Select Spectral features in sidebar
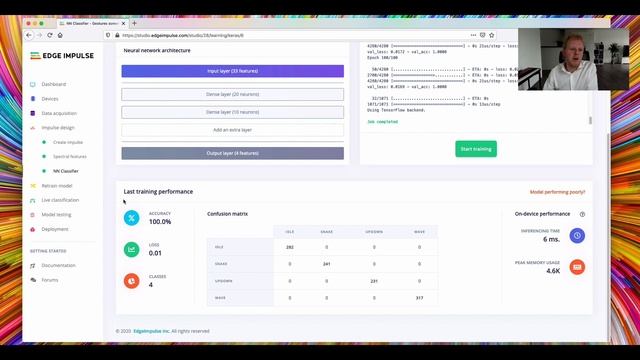The image size is (640, 360). click(70, 157)
